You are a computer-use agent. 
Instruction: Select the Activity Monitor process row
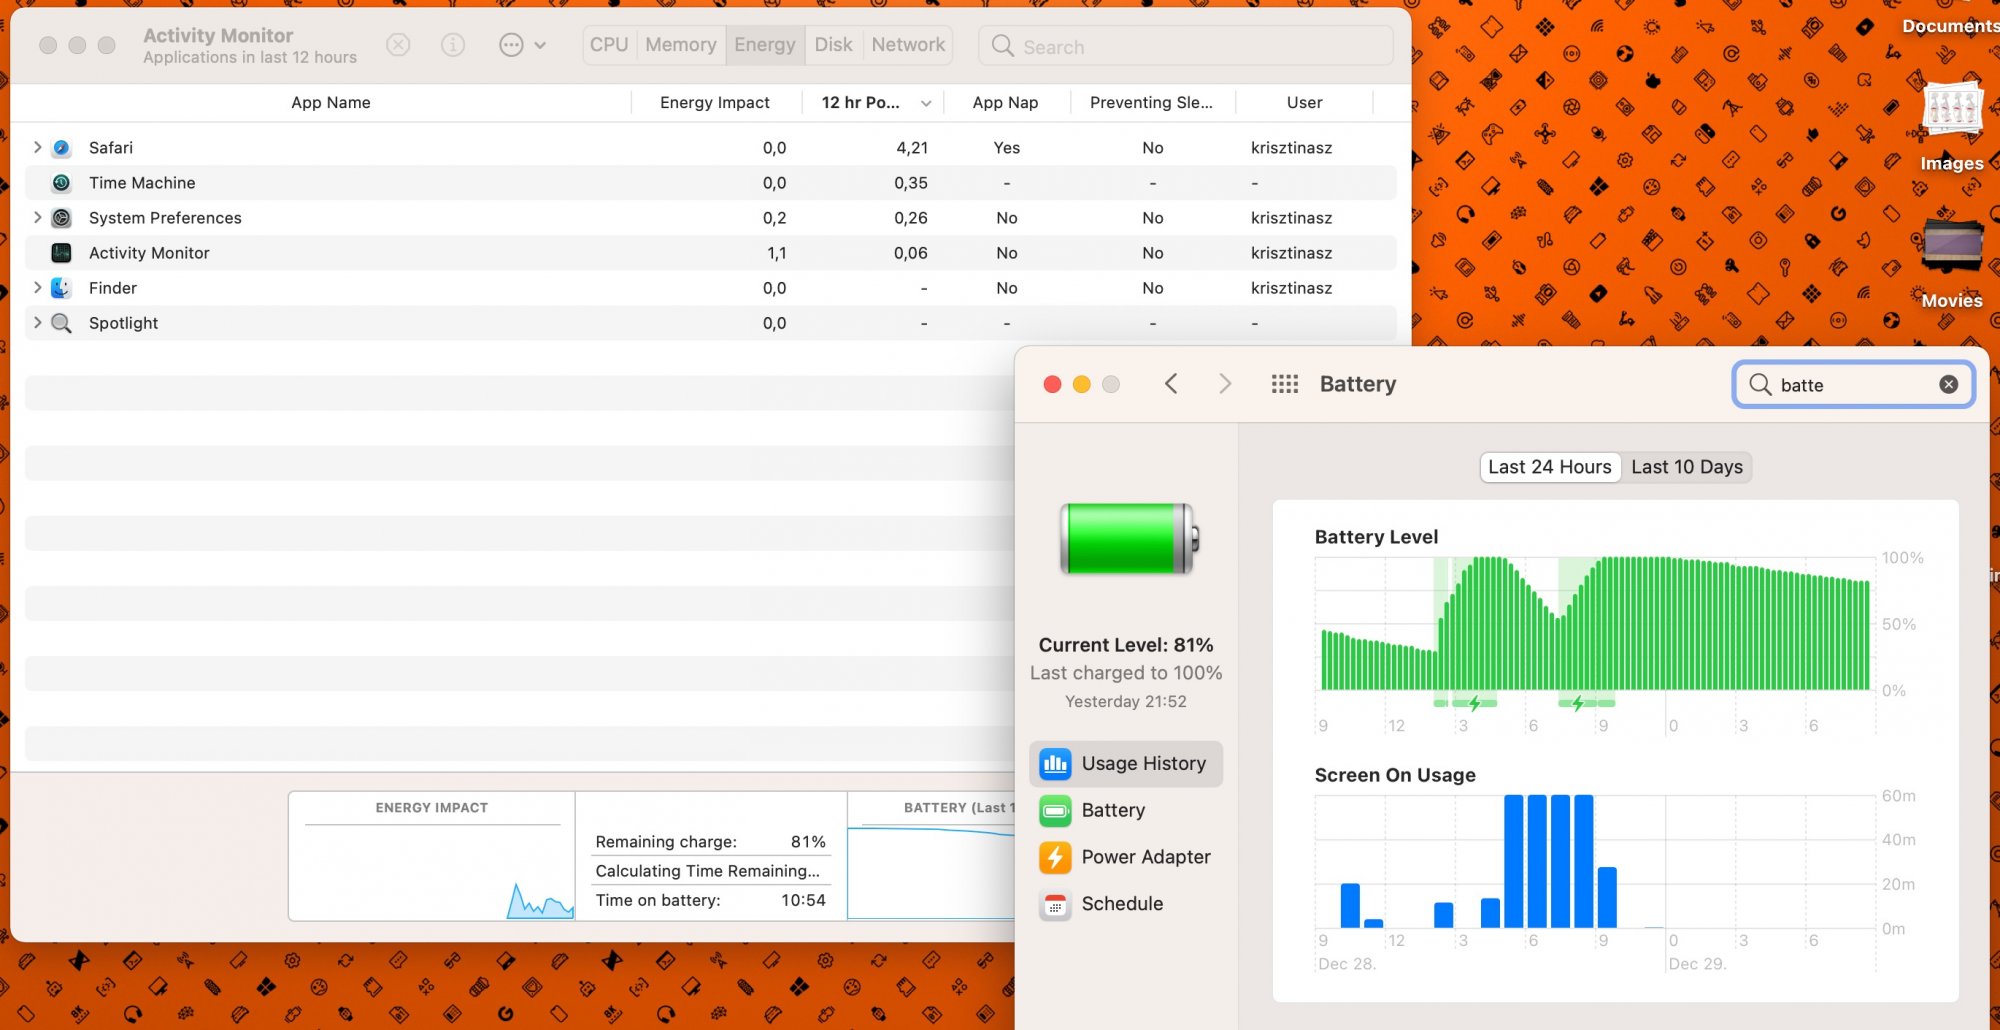coord(711,253)
